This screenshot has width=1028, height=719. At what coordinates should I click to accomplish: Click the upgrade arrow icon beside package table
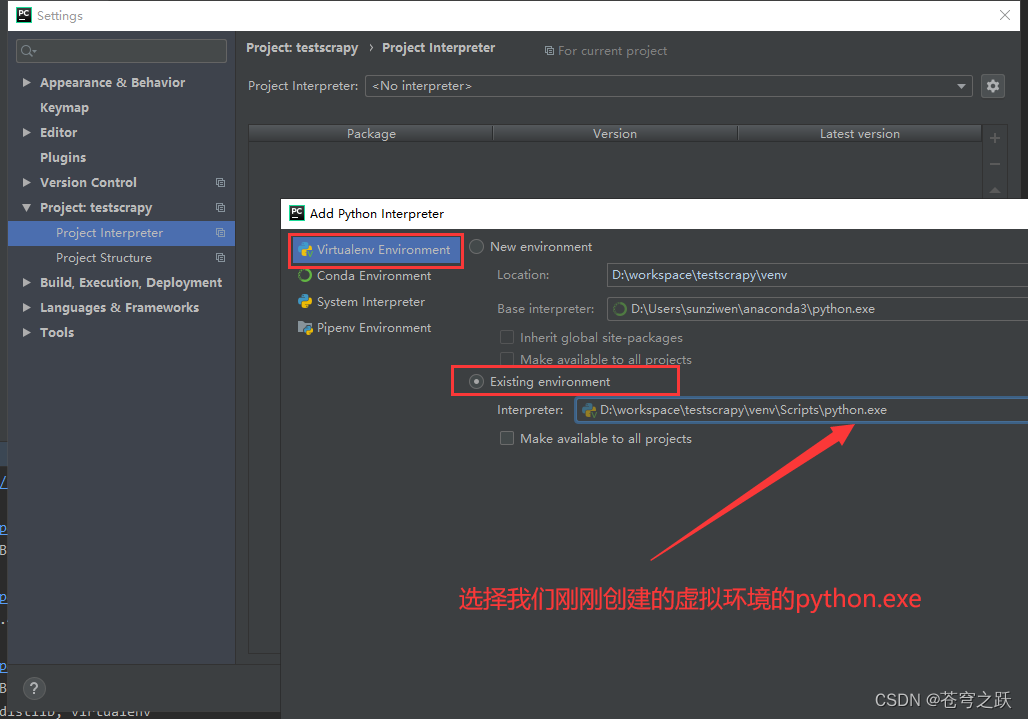(x=995, y=190)
